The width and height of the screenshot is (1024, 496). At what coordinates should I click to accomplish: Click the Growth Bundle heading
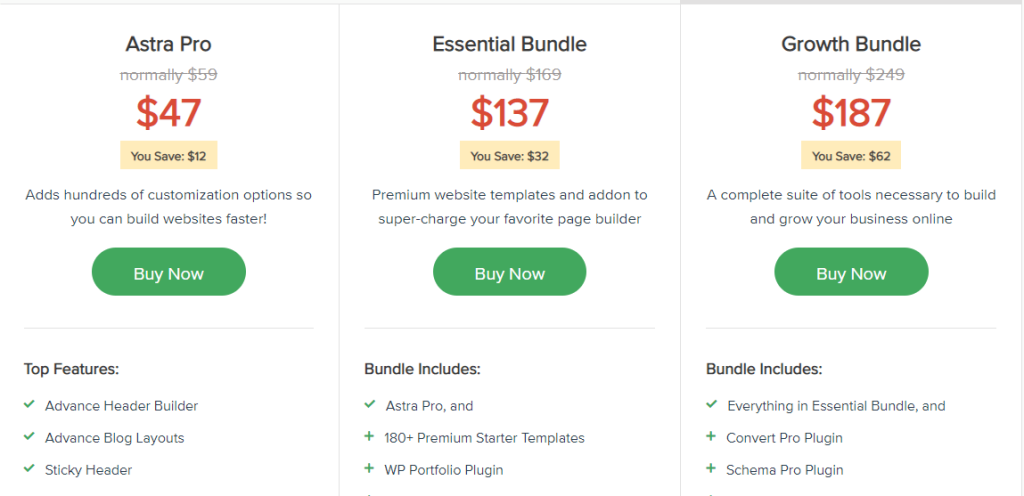pyautogui.click(x=851, y=44)
